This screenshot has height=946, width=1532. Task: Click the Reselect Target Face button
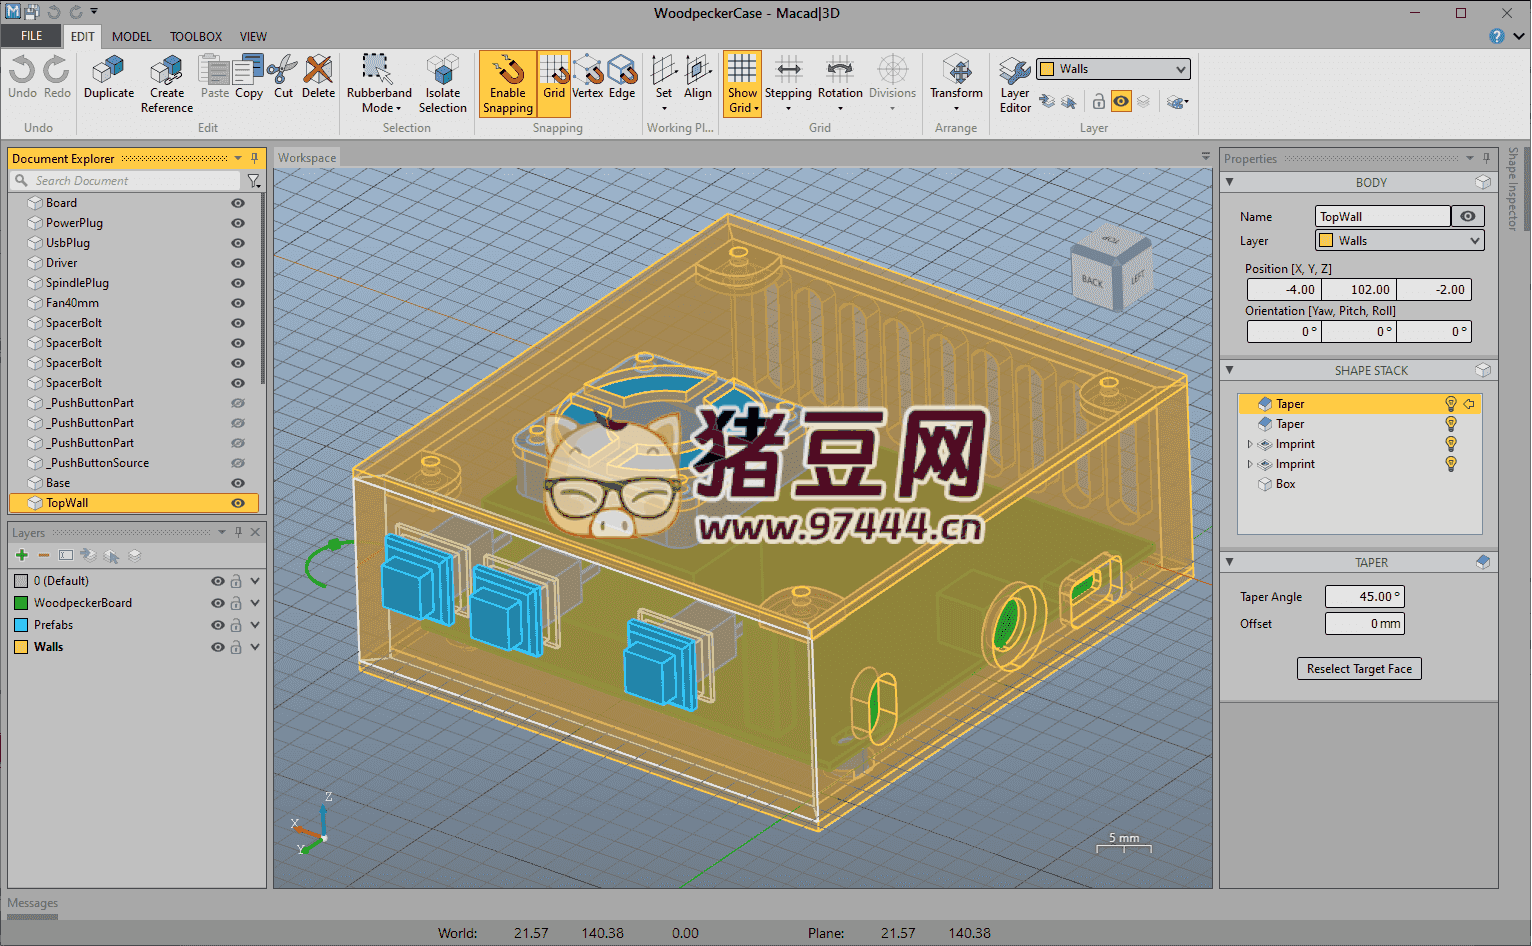coord(1359,669)
